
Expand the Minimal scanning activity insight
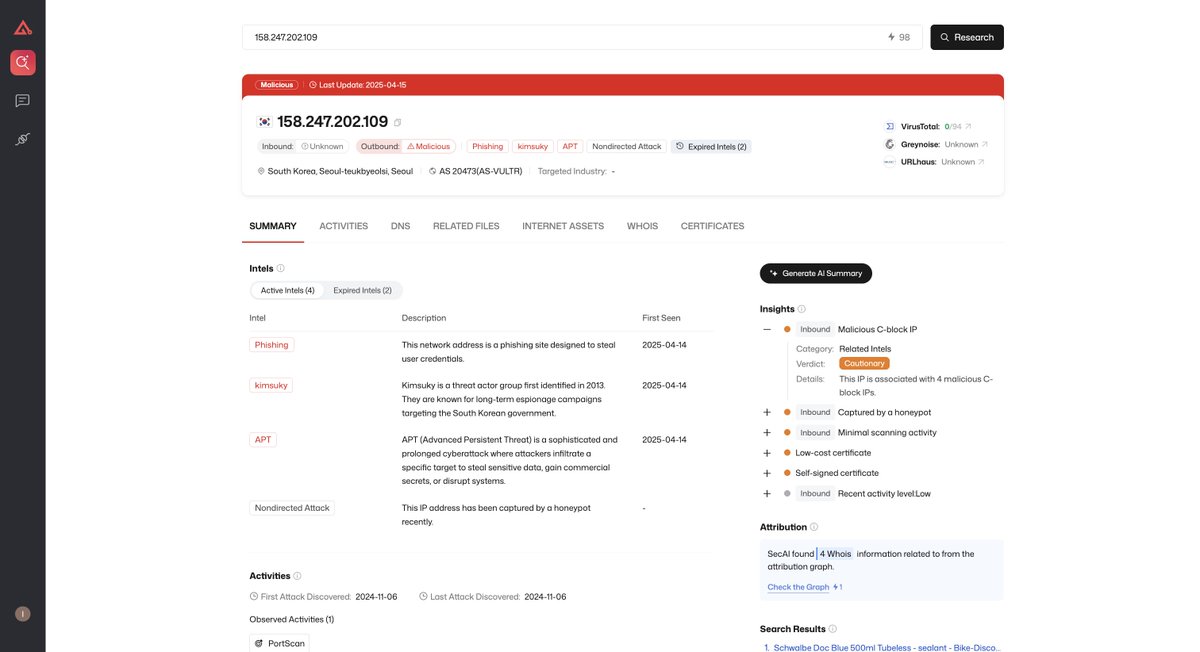pos(767,433)
